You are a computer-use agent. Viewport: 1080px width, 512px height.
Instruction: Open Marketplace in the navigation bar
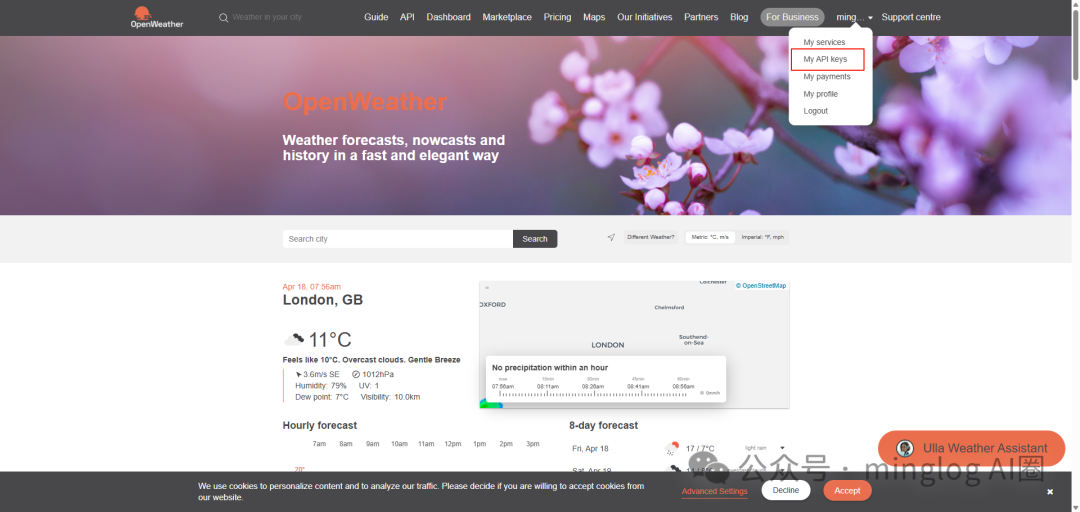(507, 17)
